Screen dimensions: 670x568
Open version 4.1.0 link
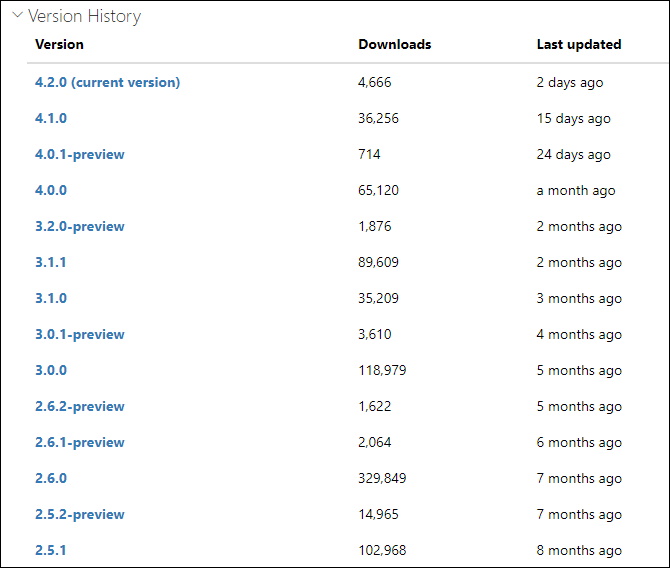point(51,118)
